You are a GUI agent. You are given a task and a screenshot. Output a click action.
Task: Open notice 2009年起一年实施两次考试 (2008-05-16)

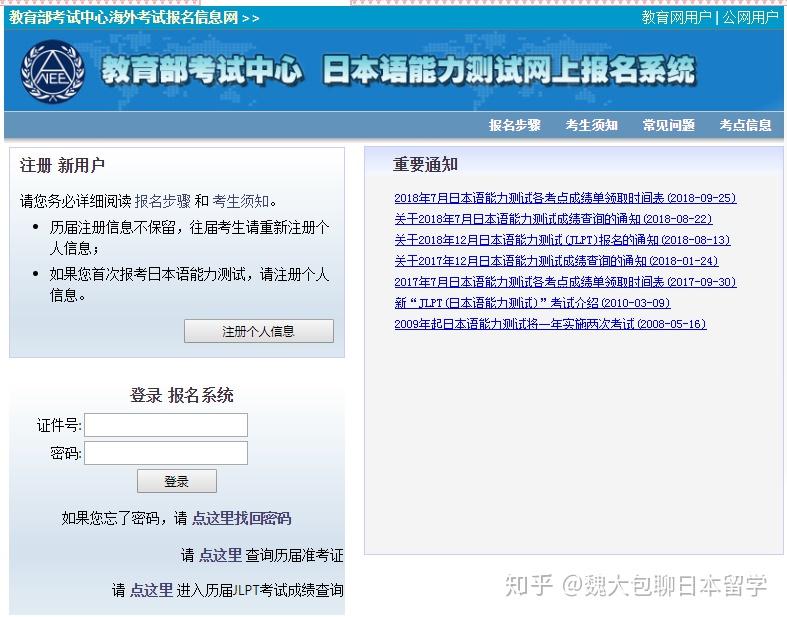(x=550, y=324)
